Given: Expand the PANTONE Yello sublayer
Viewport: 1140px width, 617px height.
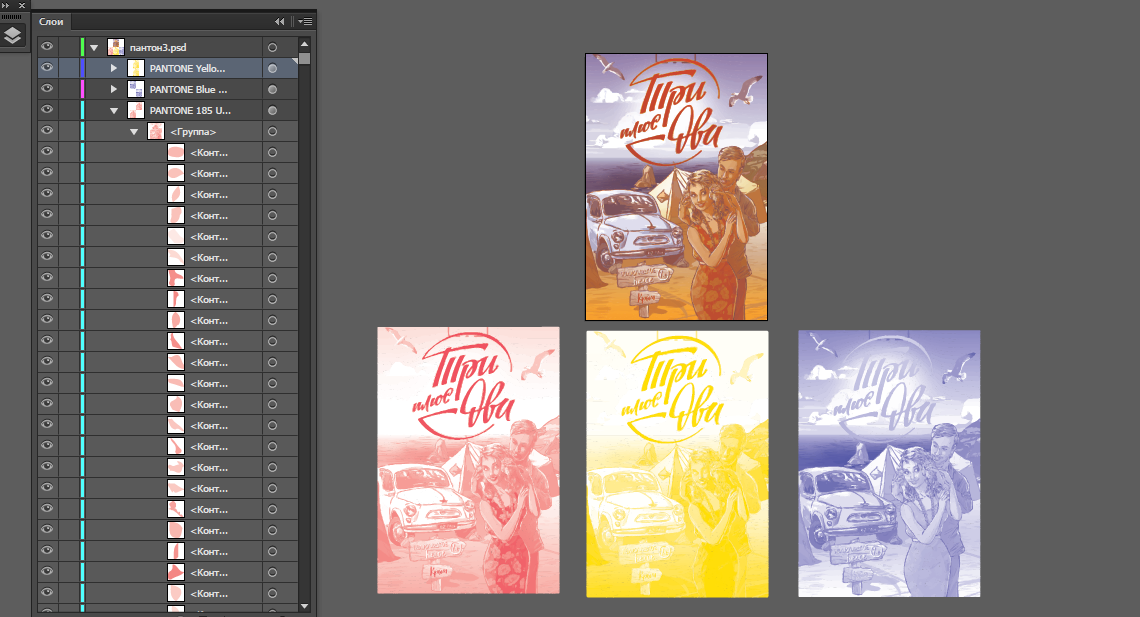Looking at the screenshot, I should 113,68.
